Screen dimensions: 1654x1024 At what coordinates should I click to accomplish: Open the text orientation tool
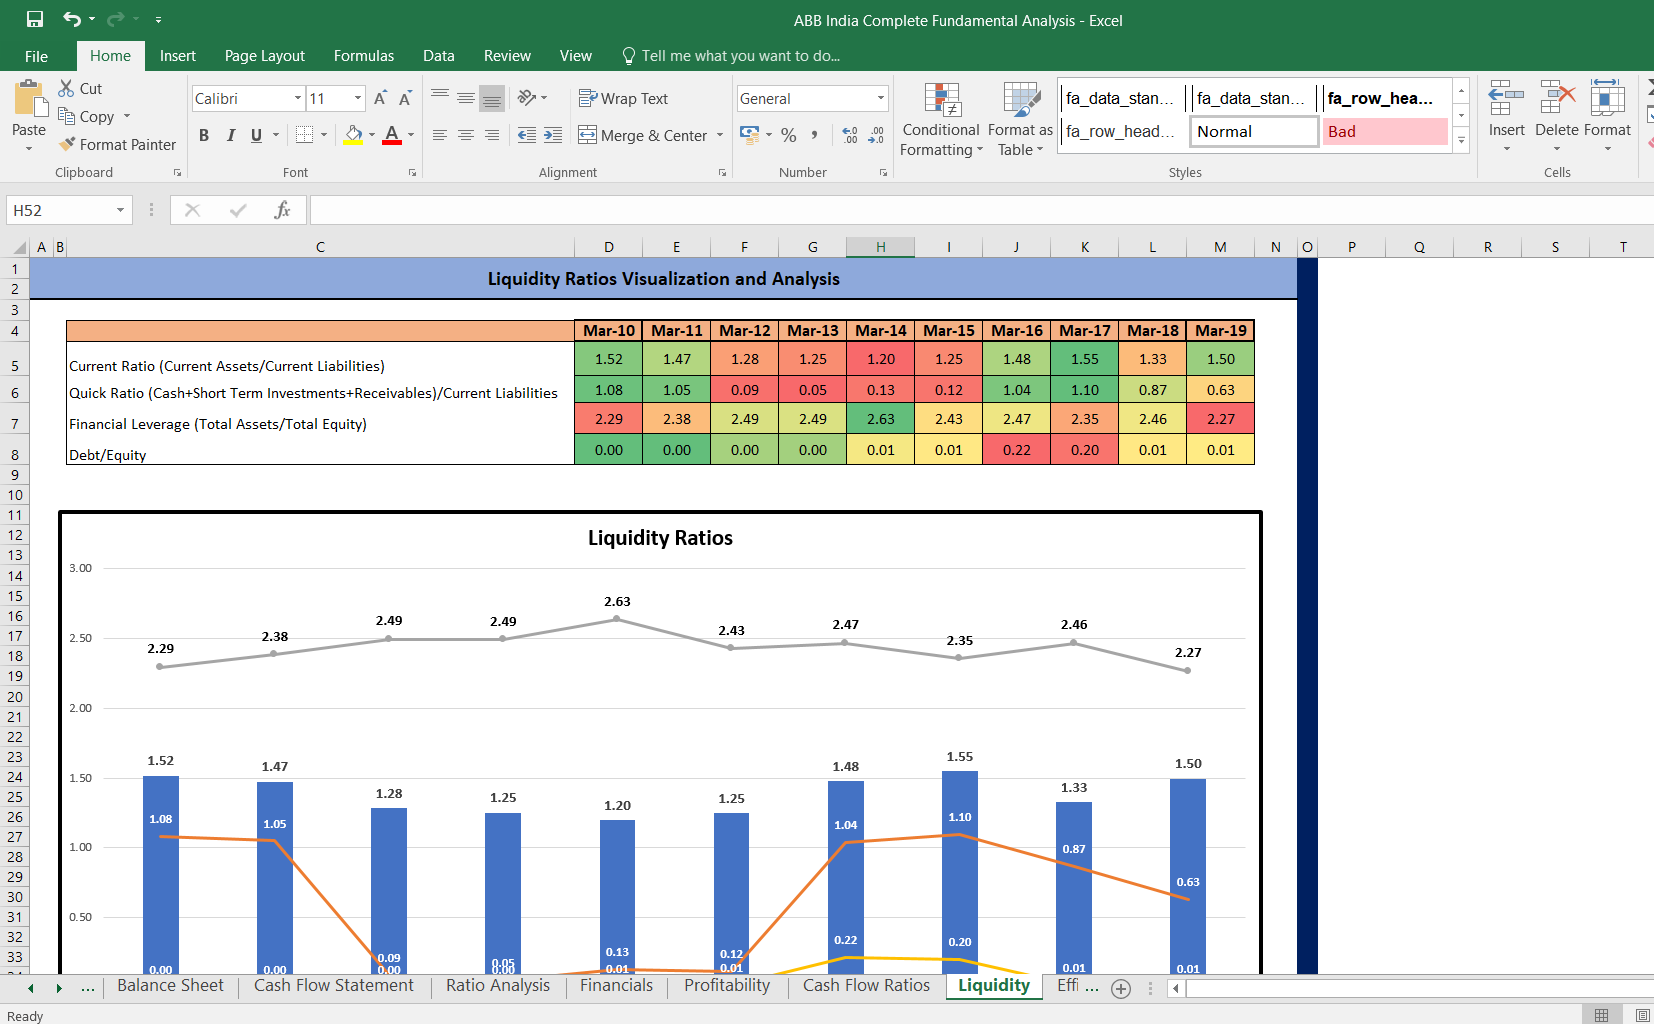(527, 98)
